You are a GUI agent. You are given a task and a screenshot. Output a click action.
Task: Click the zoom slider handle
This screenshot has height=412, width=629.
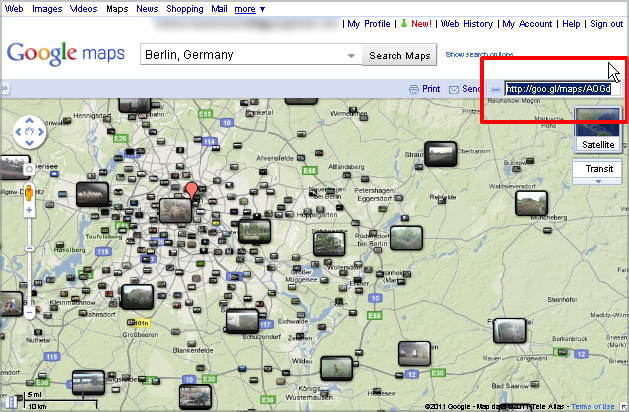[x=29, y=249]
